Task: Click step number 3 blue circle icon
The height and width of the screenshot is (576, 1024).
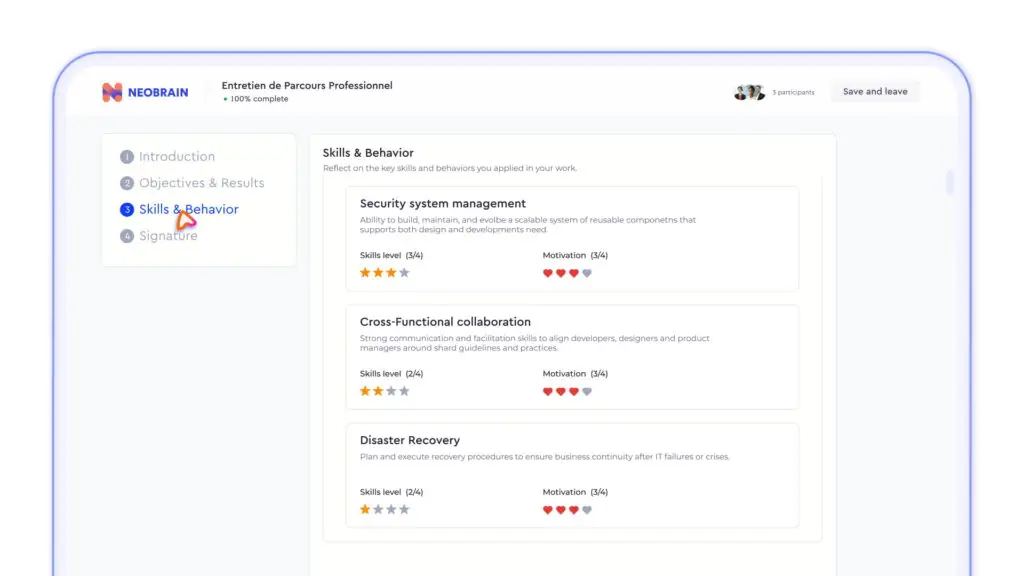Action: tap(127, 210)
